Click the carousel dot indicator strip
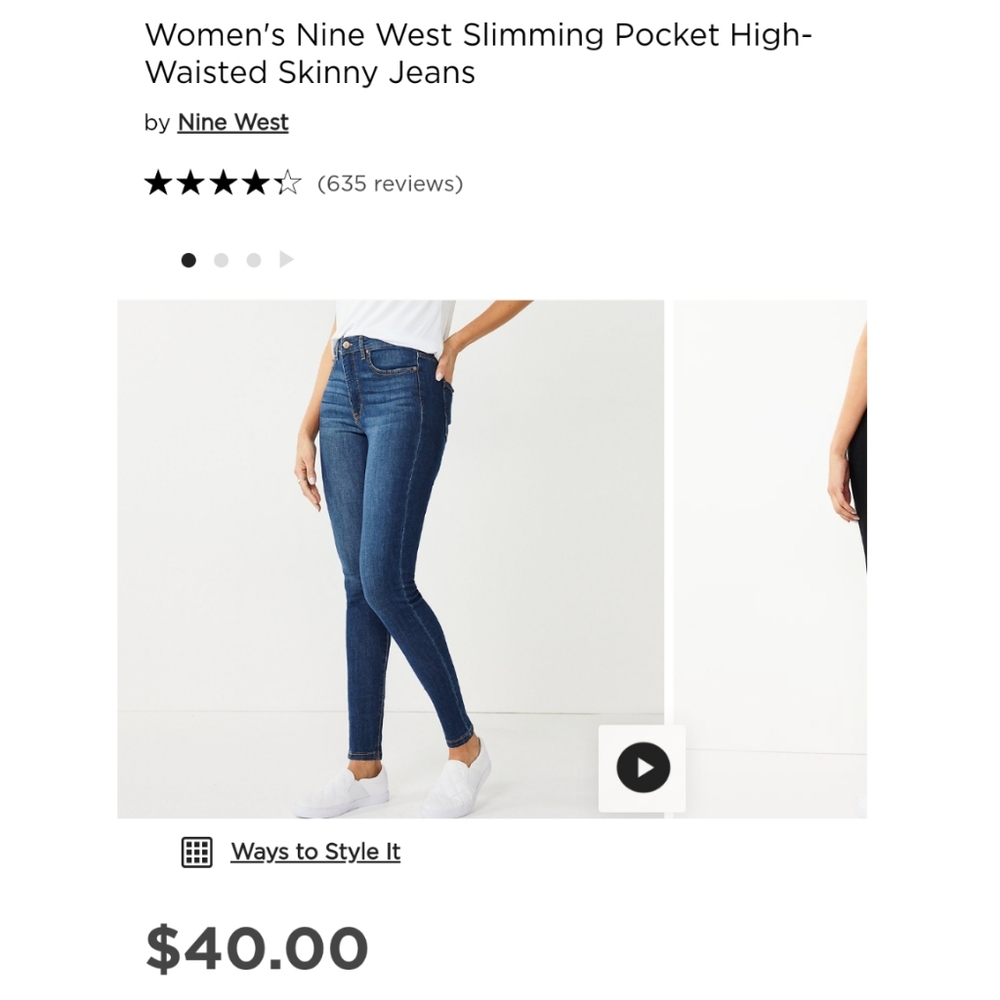 (x=221, y=259)
